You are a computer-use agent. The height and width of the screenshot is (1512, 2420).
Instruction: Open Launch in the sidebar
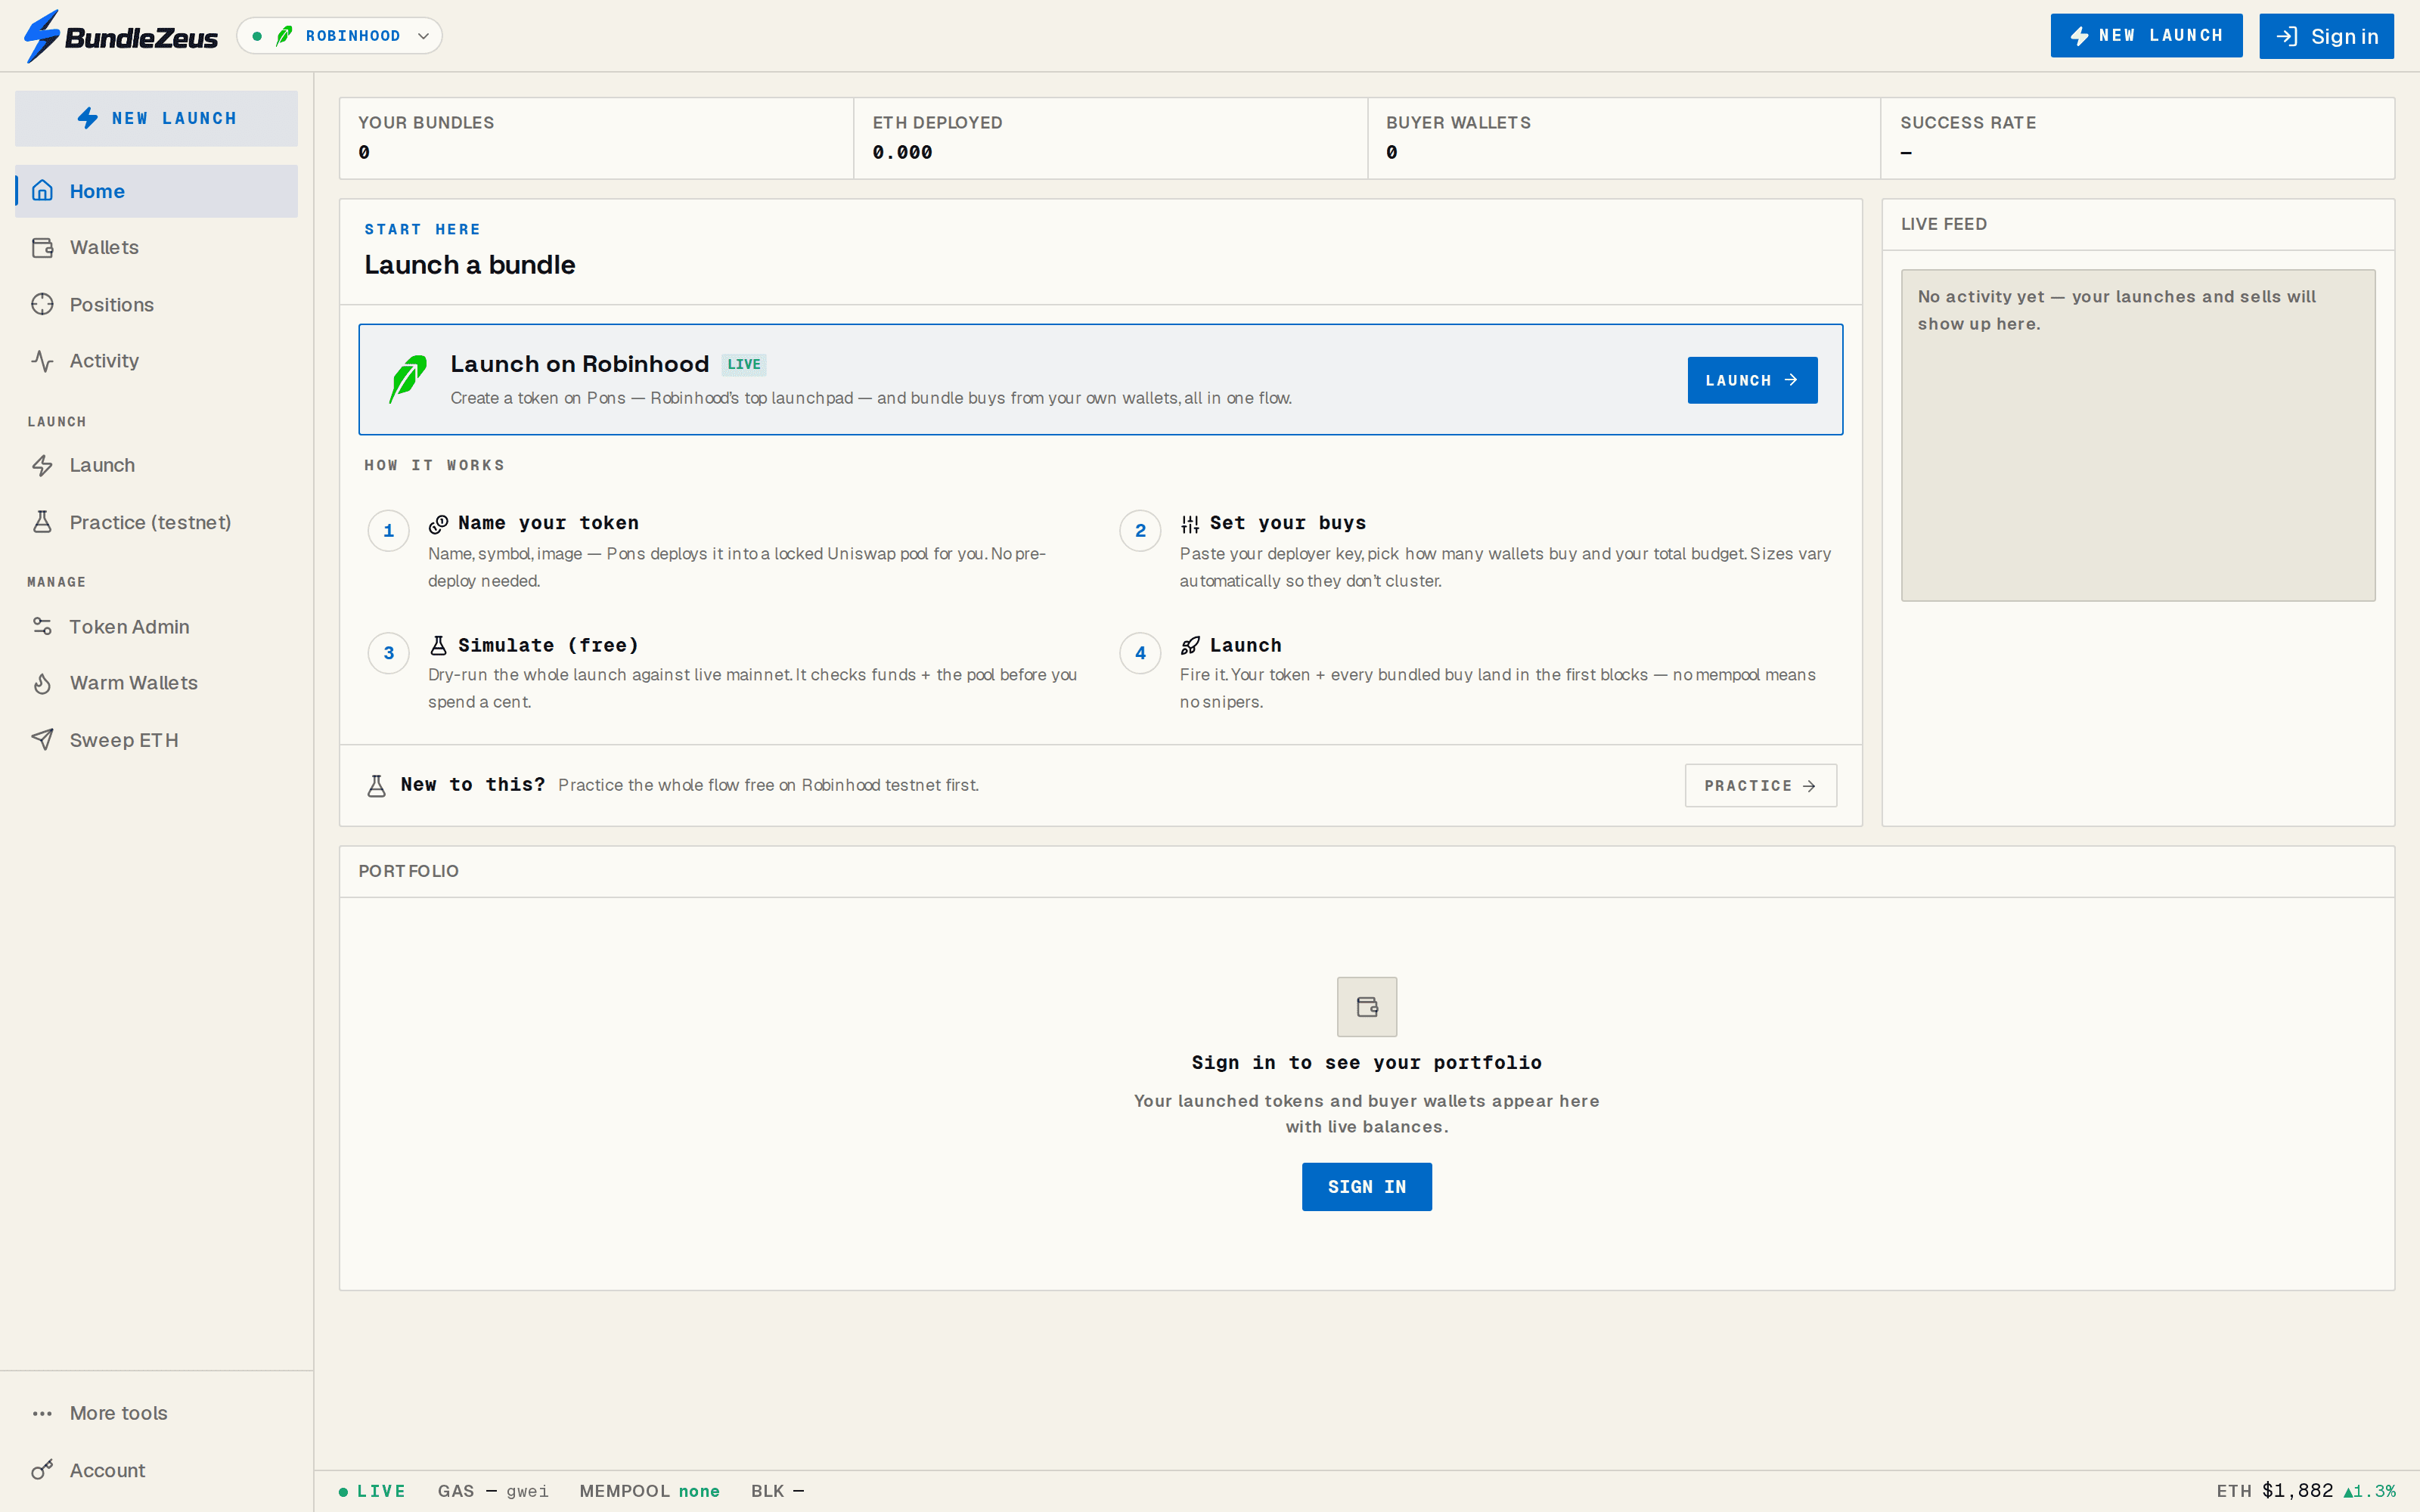pos(156,465)
